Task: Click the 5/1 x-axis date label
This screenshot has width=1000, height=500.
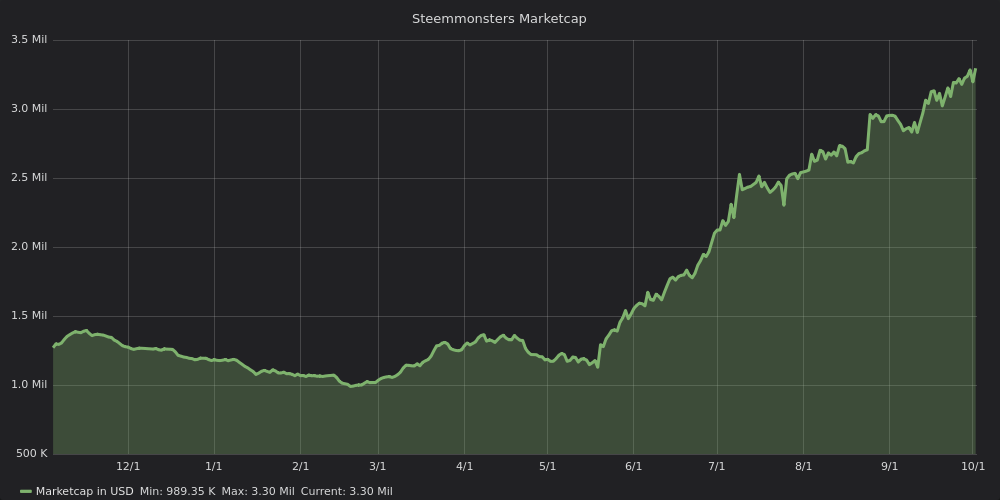Action: pyautogui.click(x=547, y=466)
